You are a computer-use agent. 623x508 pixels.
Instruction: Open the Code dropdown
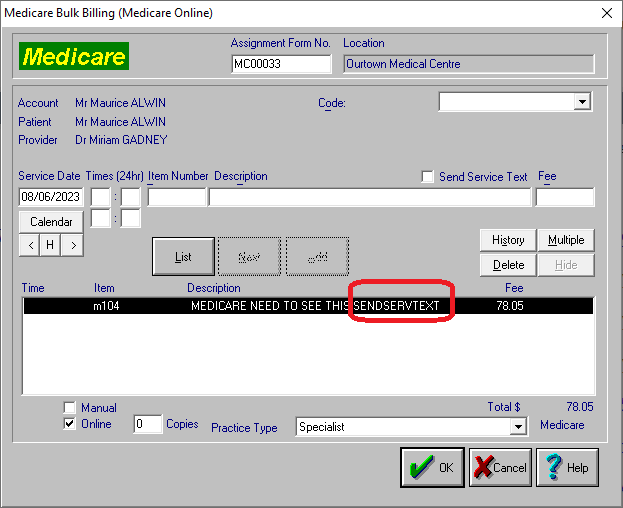click(x=582, y=102)
